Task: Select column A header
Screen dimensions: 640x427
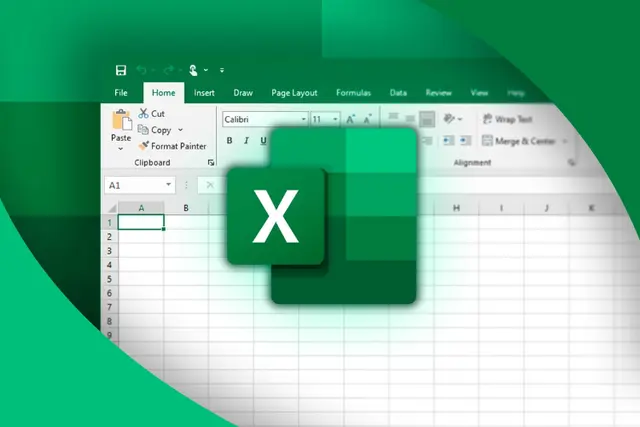Action: [141, 208]
